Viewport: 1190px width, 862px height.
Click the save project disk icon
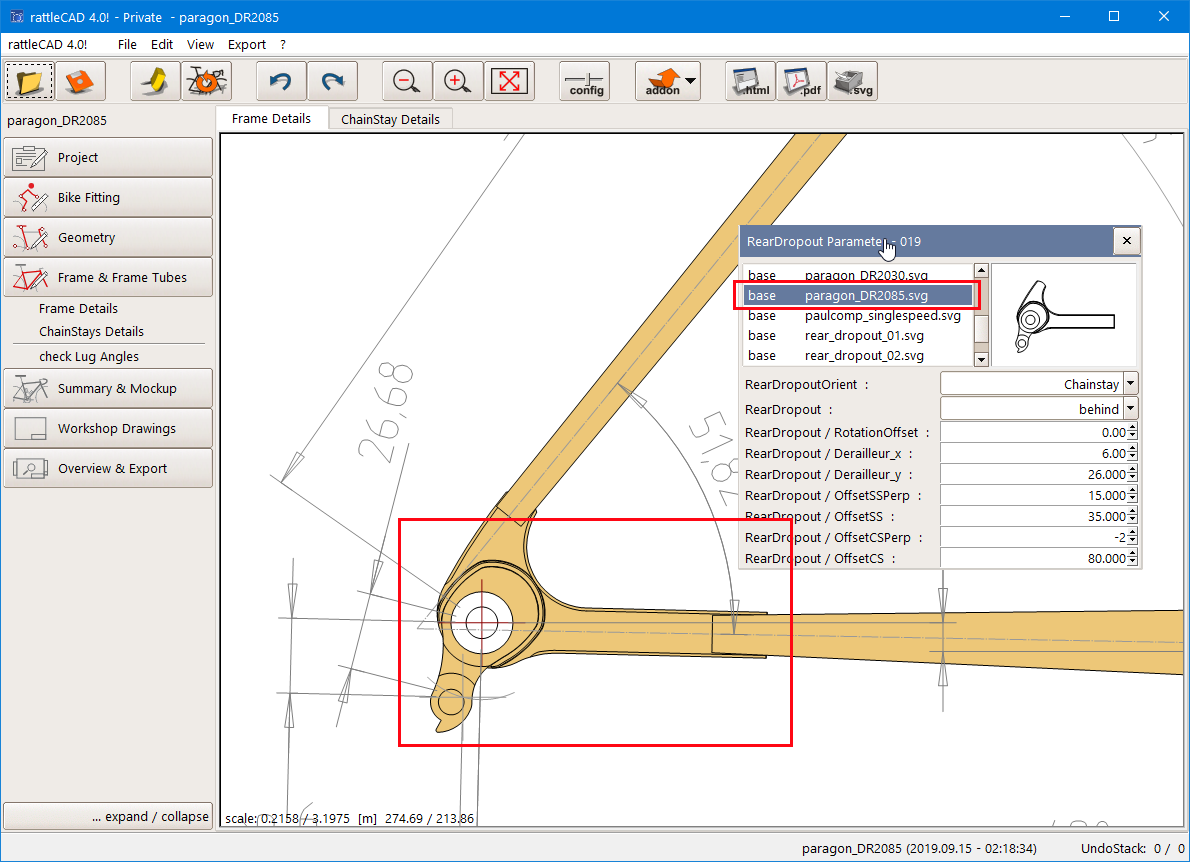pyautogui.click(x=80, y=81)
